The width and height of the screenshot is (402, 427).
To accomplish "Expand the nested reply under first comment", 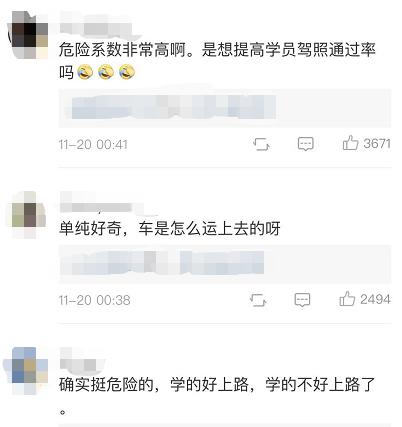I will click(x=225, y=108).
